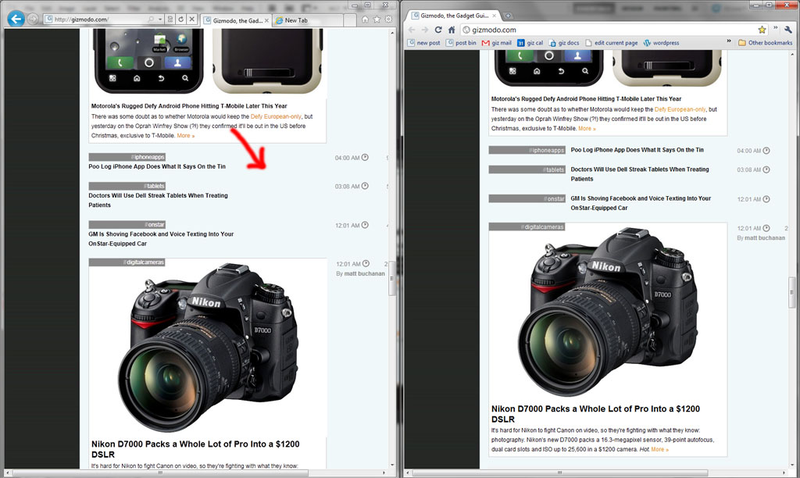
Task: Open 'Doctors Will Use Dell Streak Tablets' in IE
Action: (158, 200)
